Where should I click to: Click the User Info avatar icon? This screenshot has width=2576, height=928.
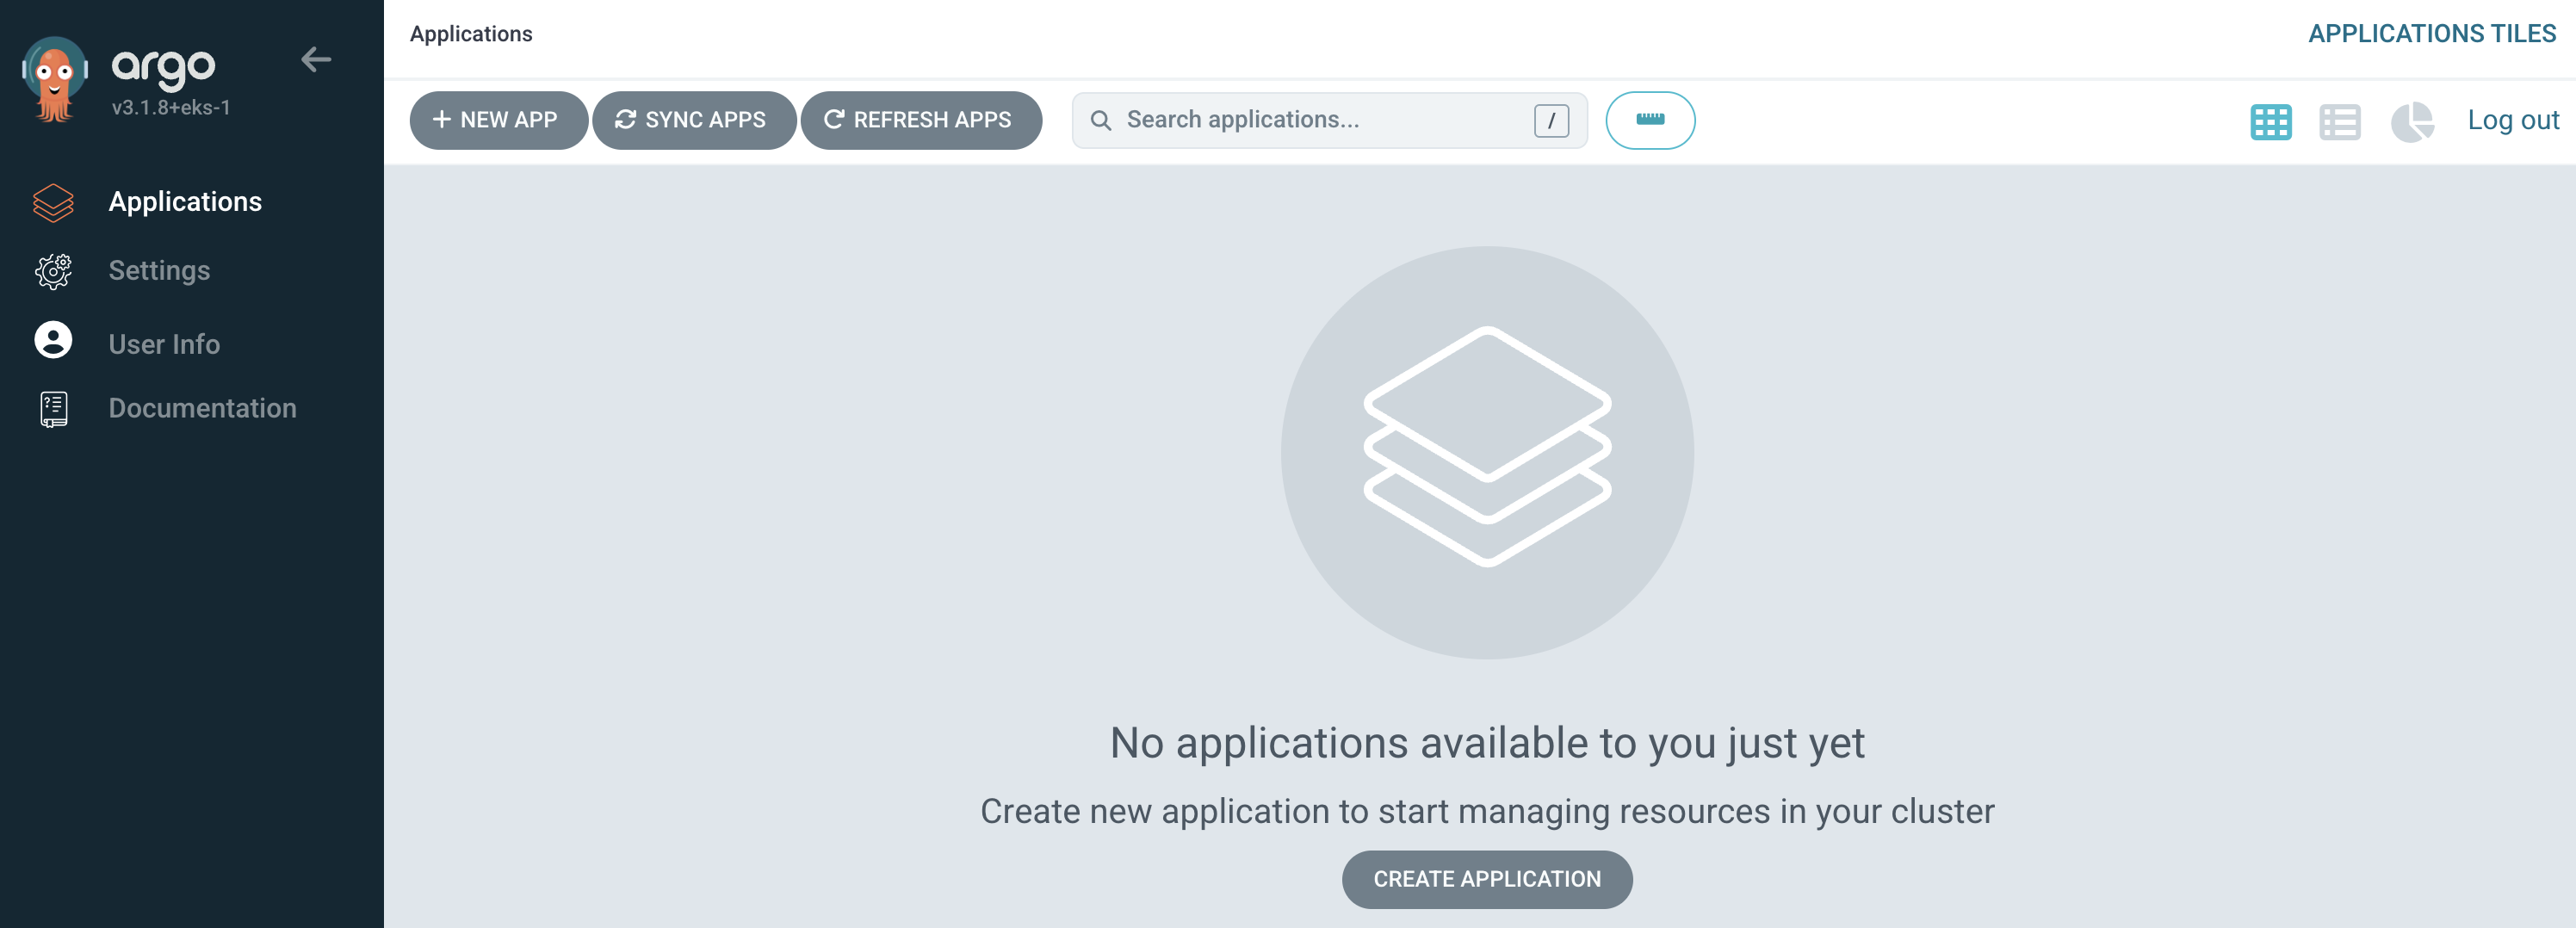[x=53, y=341]
